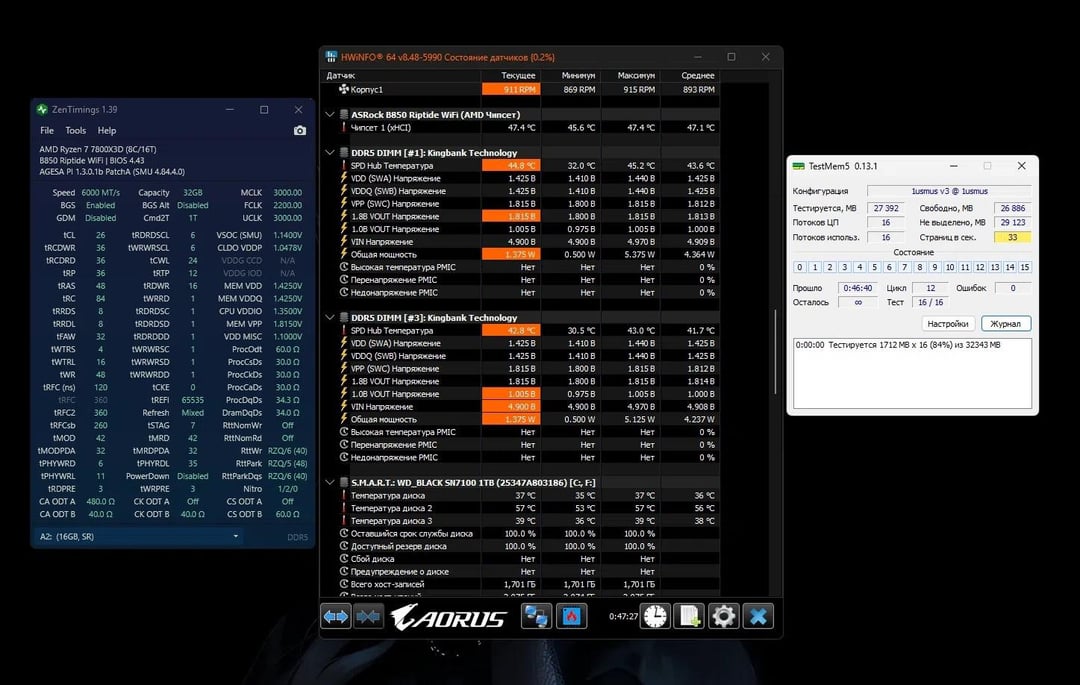1080x685 pixels.
Task: Click the 6000 MT/s Speed value in ZenTimings
Action: coord(101,193)
